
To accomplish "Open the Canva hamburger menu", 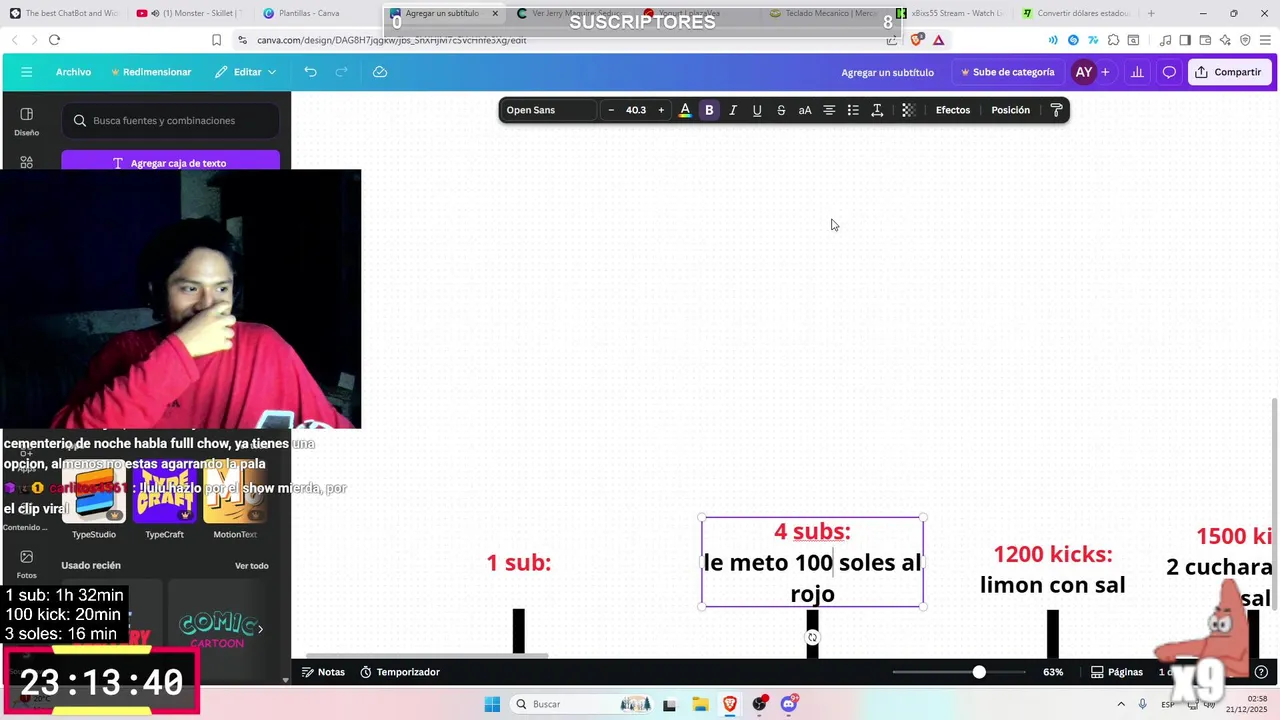I will (26, 72).
